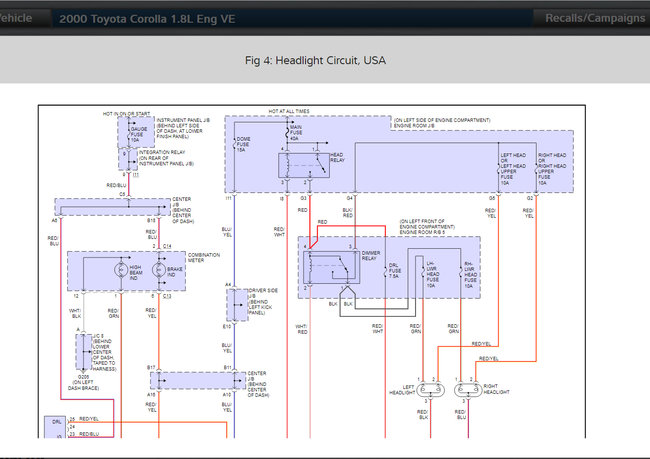Click the RED/BLK wire label under left headlight

(422, 415)
